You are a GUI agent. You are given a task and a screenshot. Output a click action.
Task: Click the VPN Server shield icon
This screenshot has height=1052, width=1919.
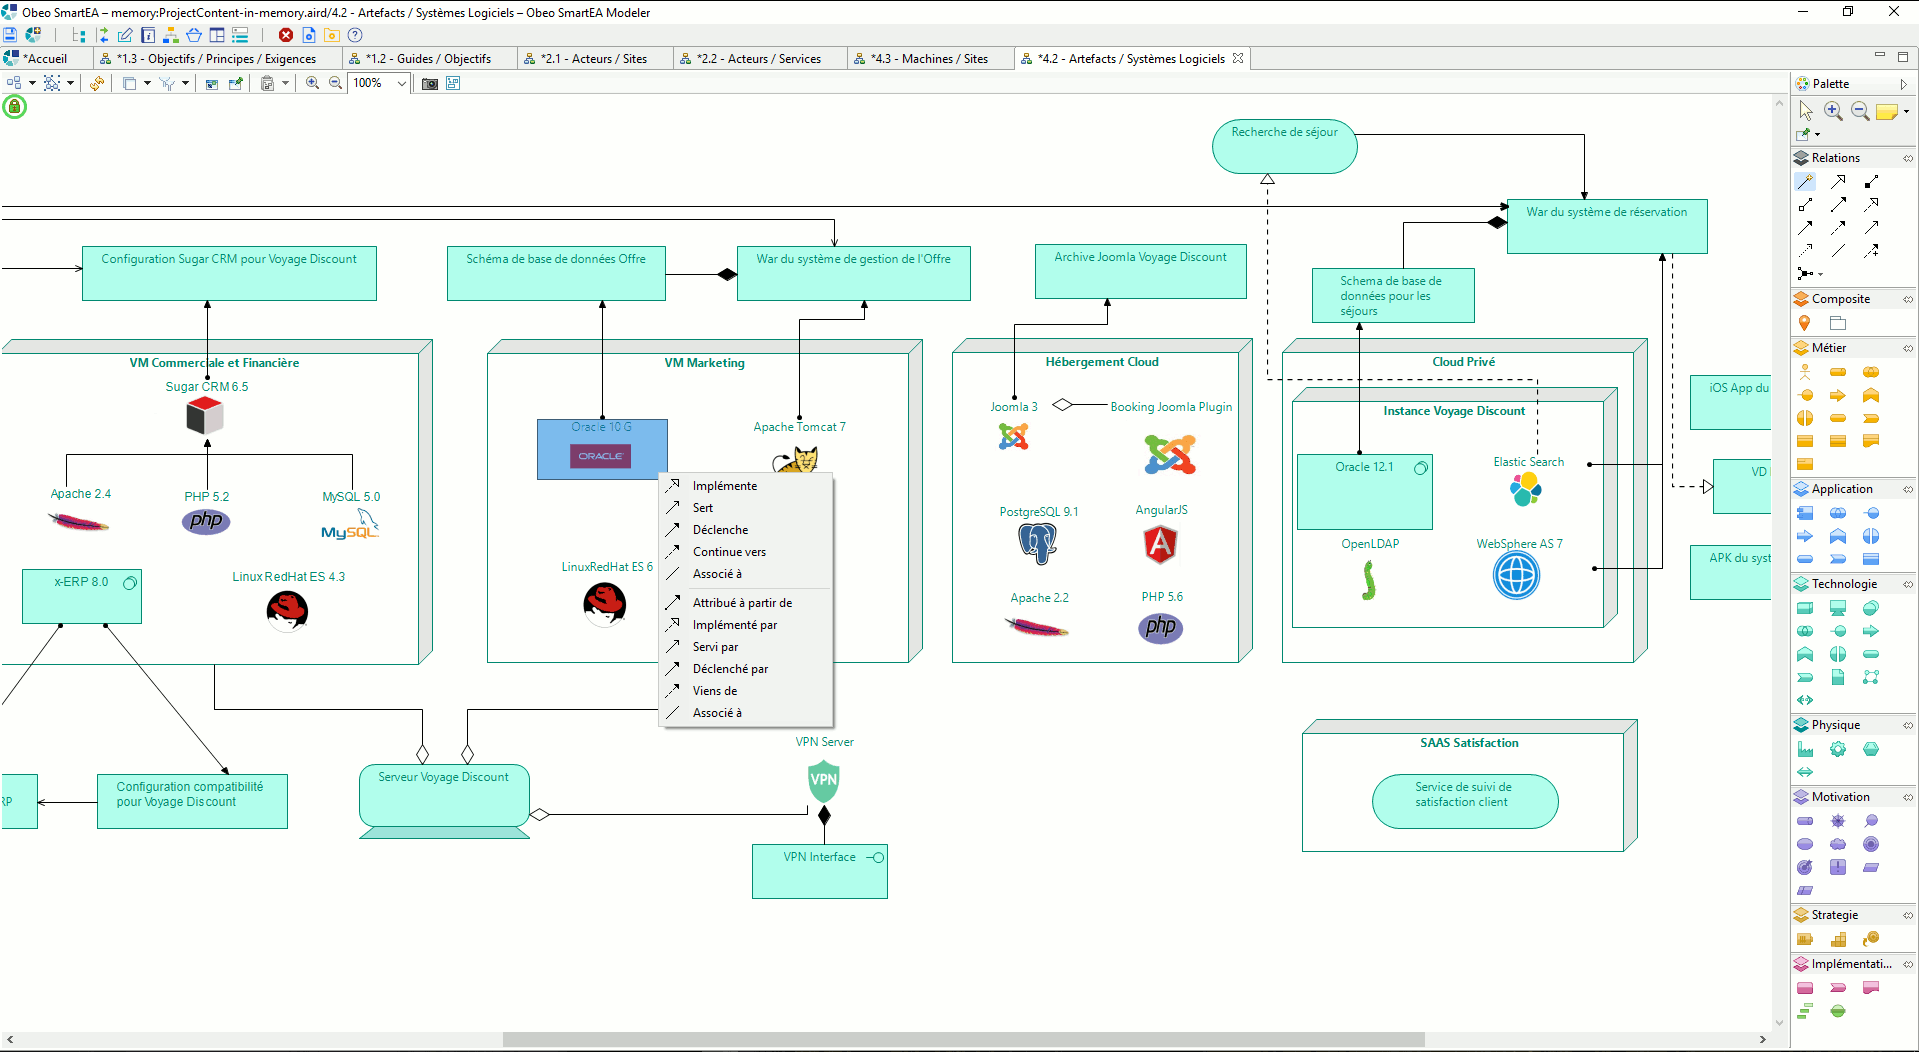coord(824,780)
